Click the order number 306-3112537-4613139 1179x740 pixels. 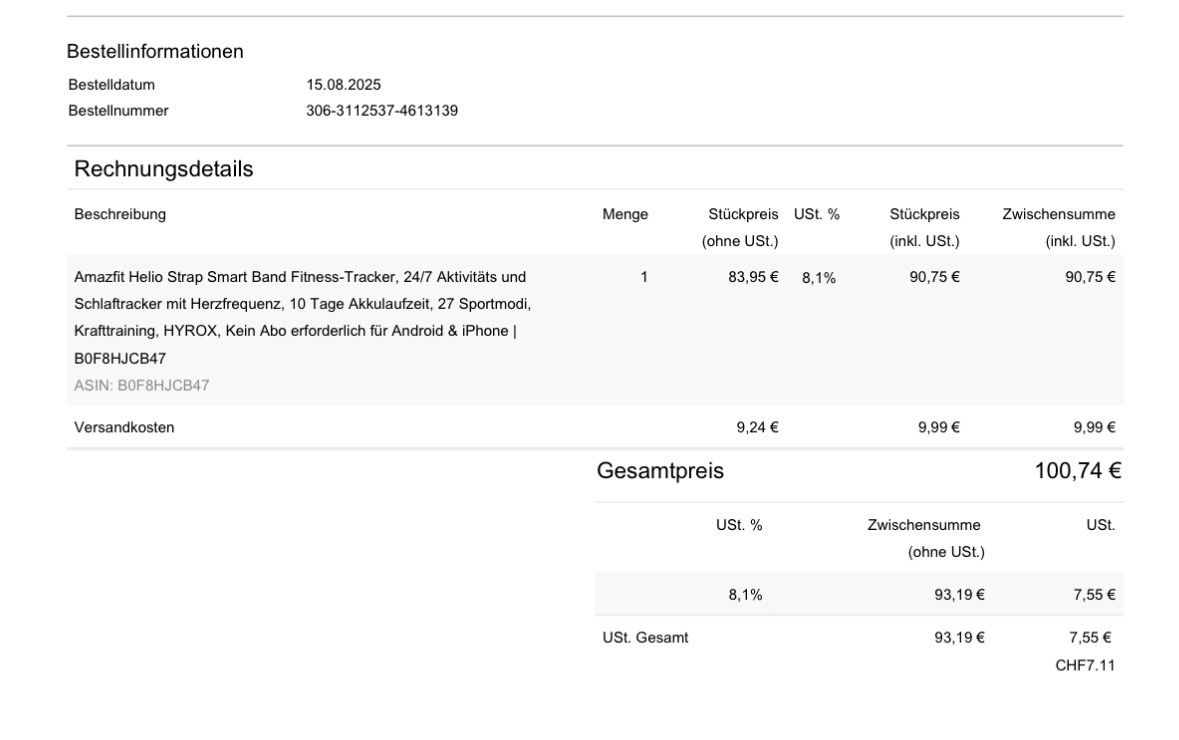click(x=382, y=111)
